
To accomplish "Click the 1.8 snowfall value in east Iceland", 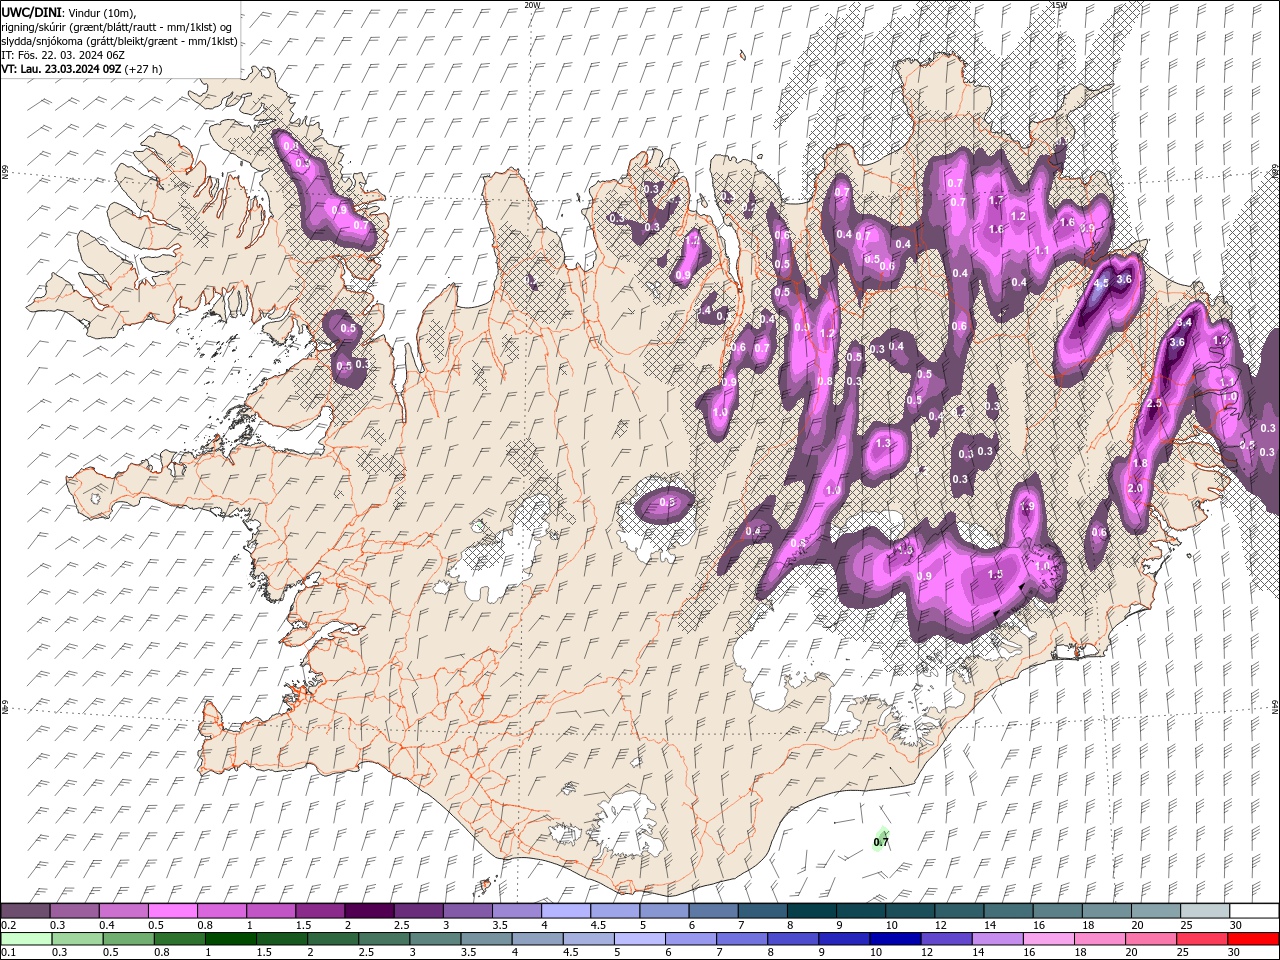I will pos(1140,463).
